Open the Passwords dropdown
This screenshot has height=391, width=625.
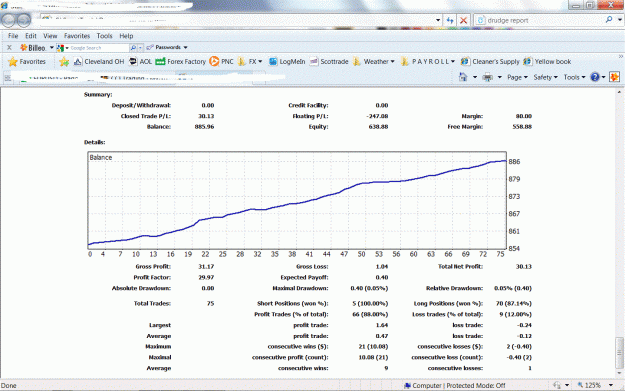coord(167,47)
